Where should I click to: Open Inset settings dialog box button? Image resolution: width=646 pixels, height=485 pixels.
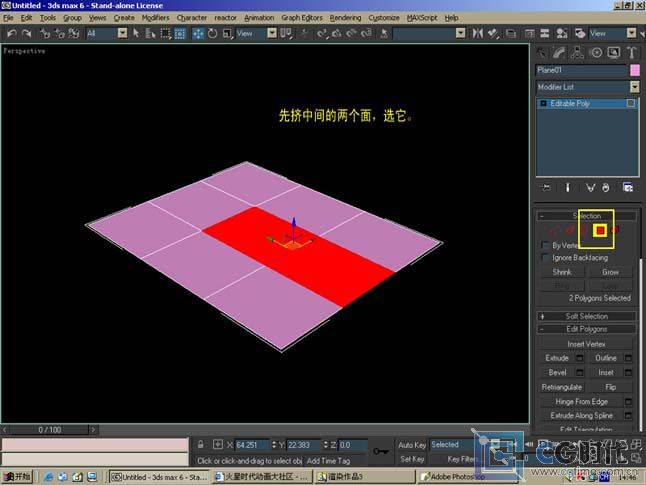point(628,373)
